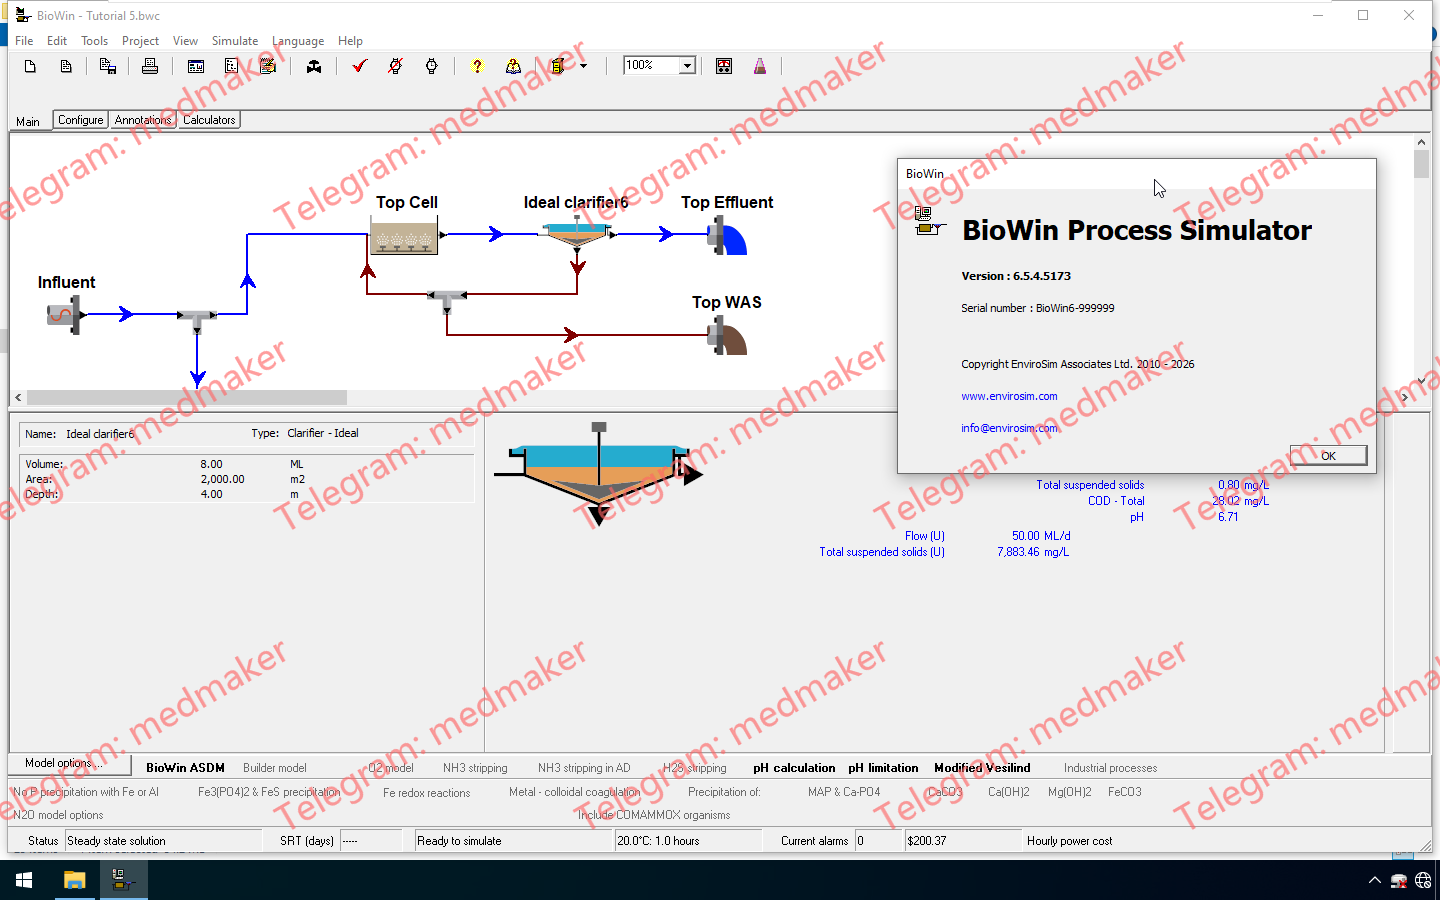Viewport: 1440px width, 900px height.
Task: Click the $200.37 power cost field
Action: pyautogui.click(x=964, y=841)
